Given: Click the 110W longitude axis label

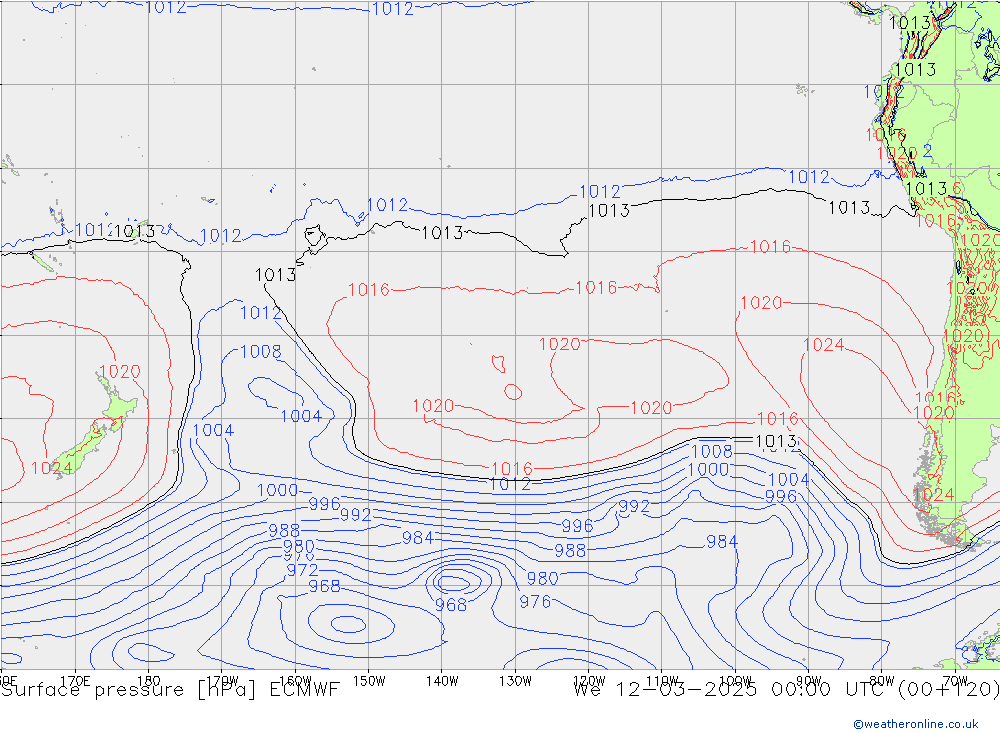Looking at the screenshot, I should (662, 681).
